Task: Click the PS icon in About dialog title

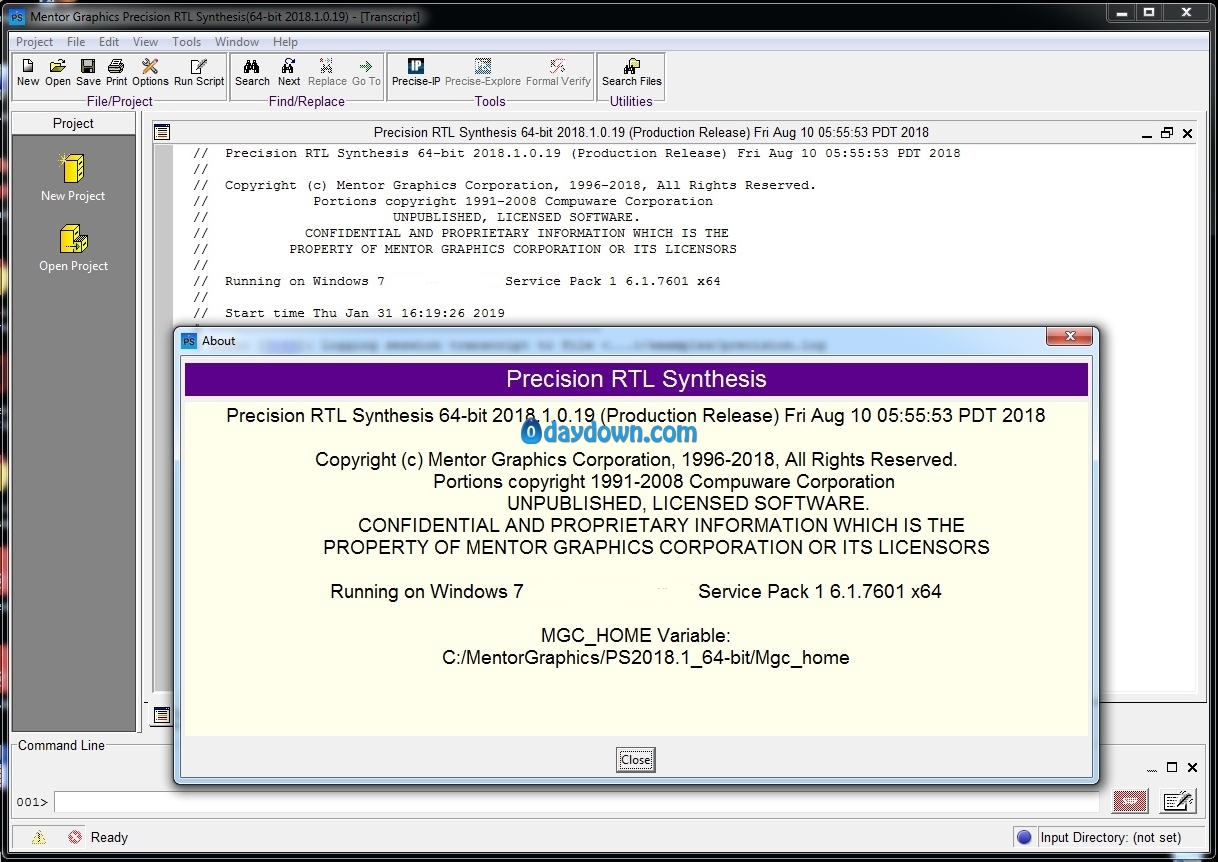Action: [x=189, y=341]
